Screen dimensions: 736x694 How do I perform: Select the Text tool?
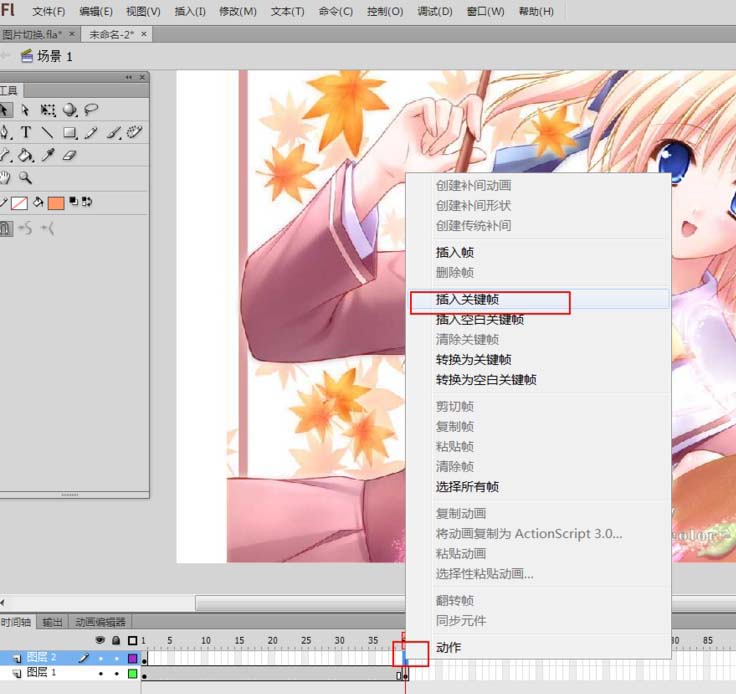tap(26, 132)
